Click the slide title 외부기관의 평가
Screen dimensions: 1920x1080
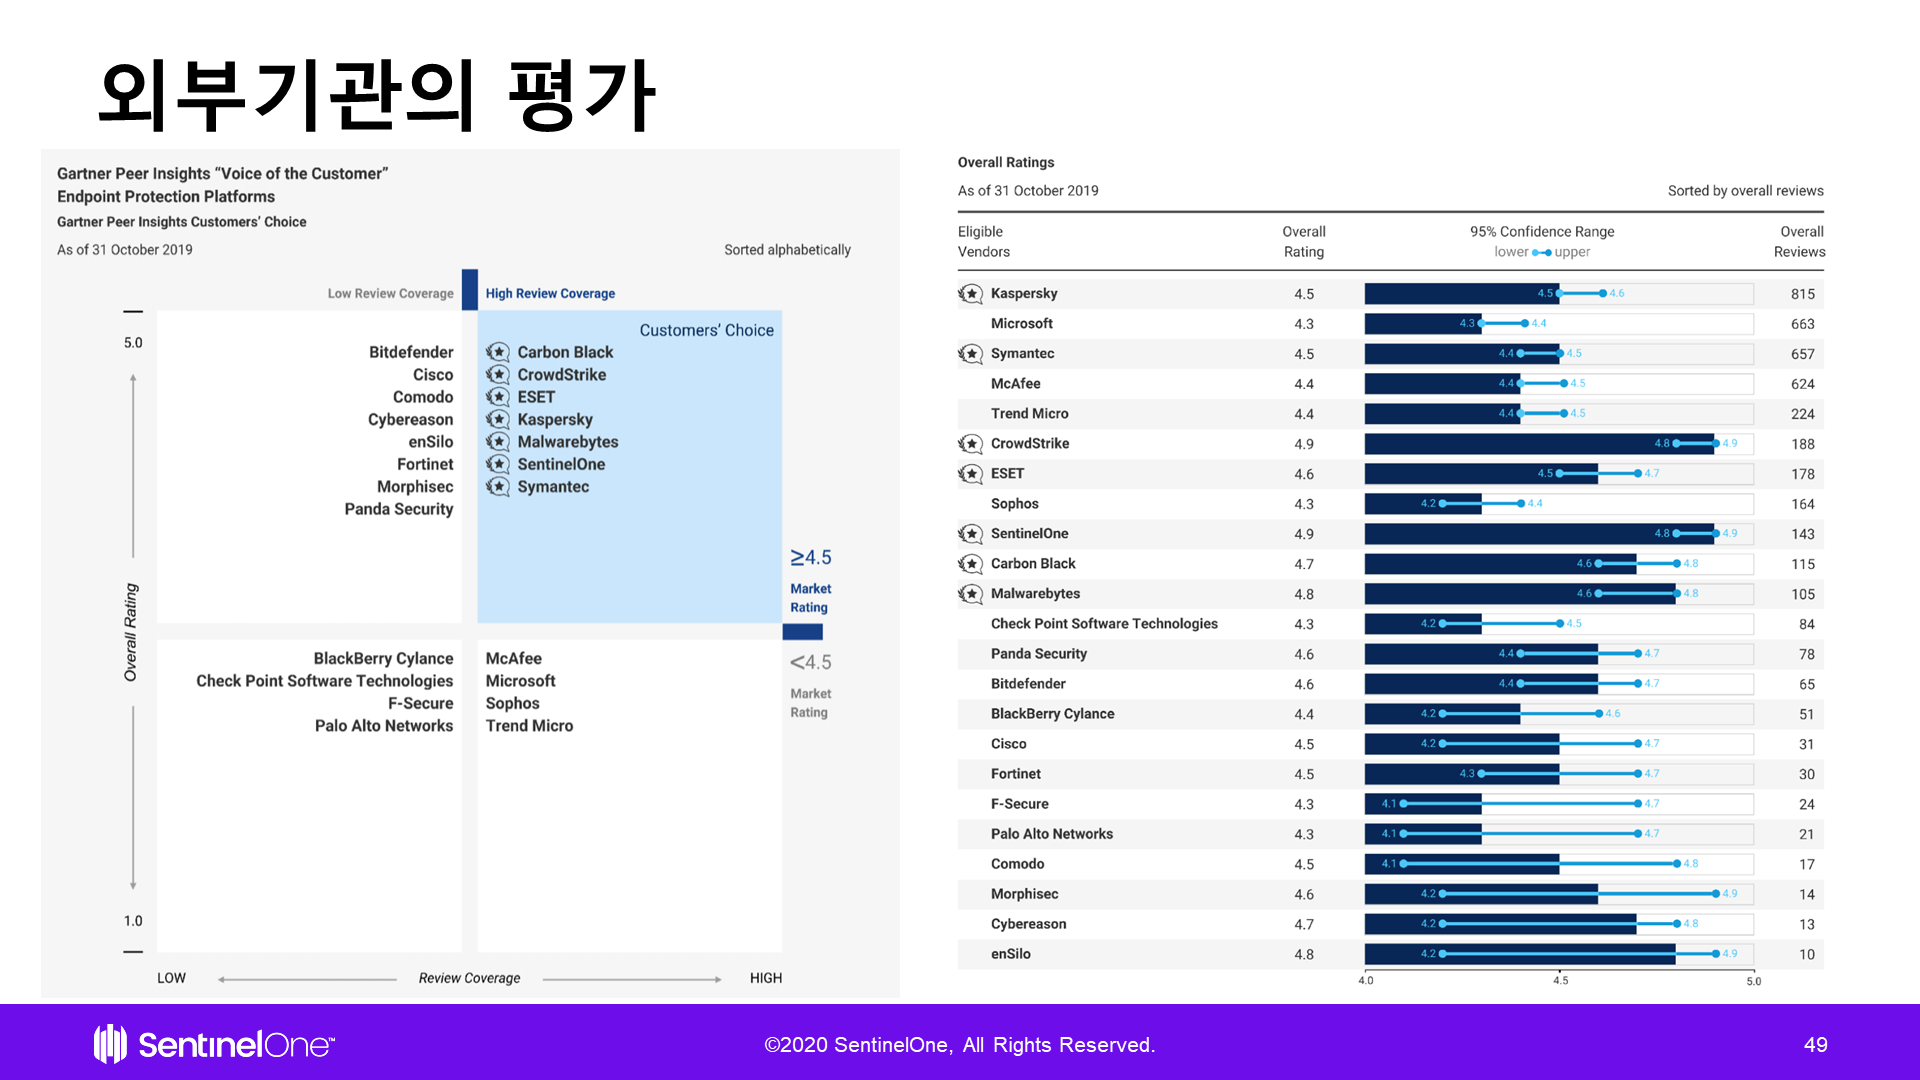[x=376, y=95]
